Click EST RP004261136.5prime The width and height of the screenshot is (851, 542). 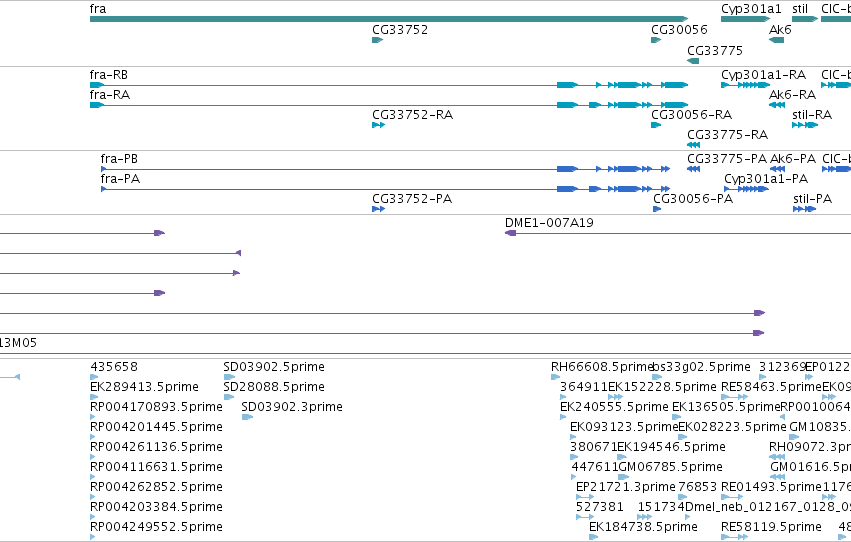[156, 448]
